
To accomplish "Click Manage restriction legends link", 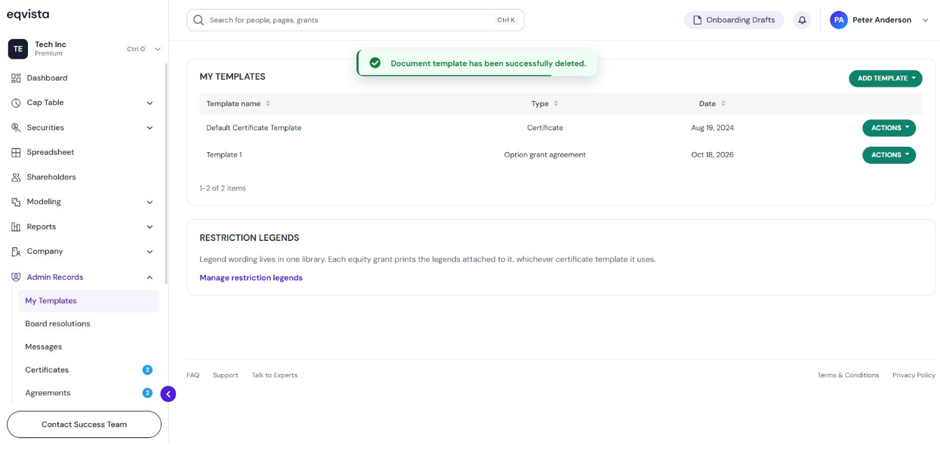I will coord(251,278).
